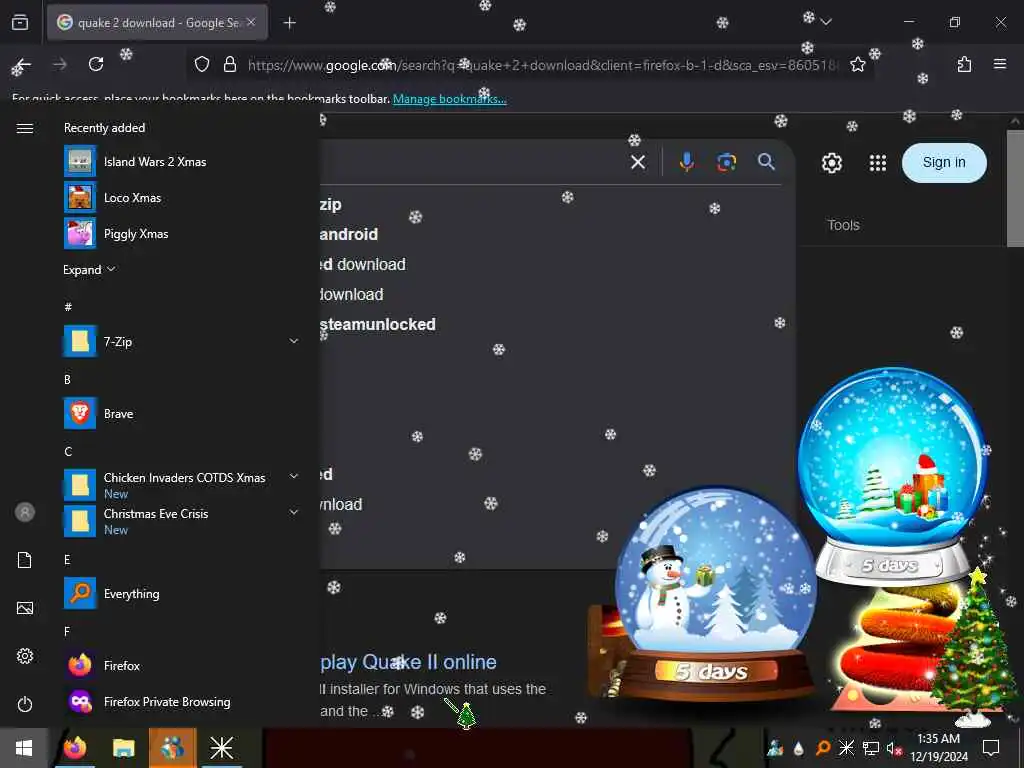The width and height of the screenshot is (1024, 768).
Task: Launch Loco Xmas from recently added
Action: point(181,197)
